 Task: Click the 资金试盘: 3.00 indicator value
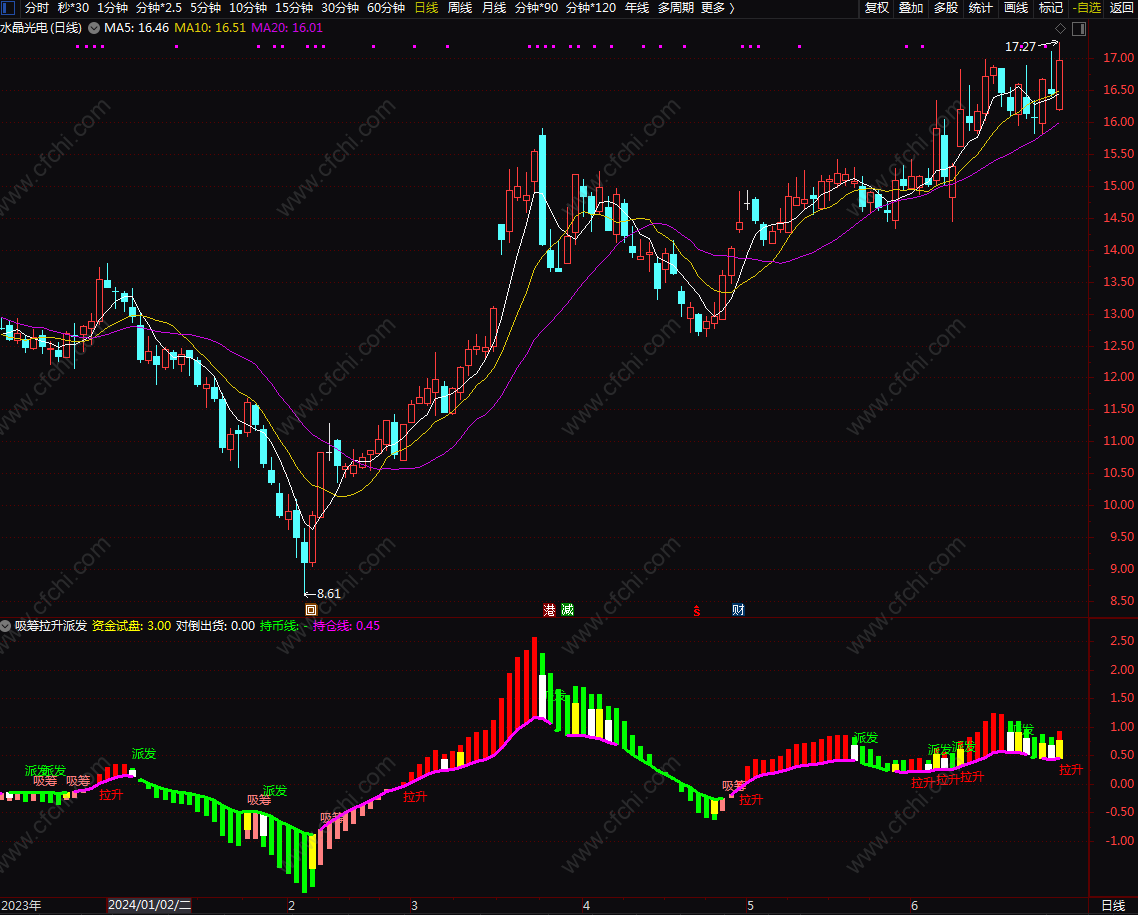131,626
